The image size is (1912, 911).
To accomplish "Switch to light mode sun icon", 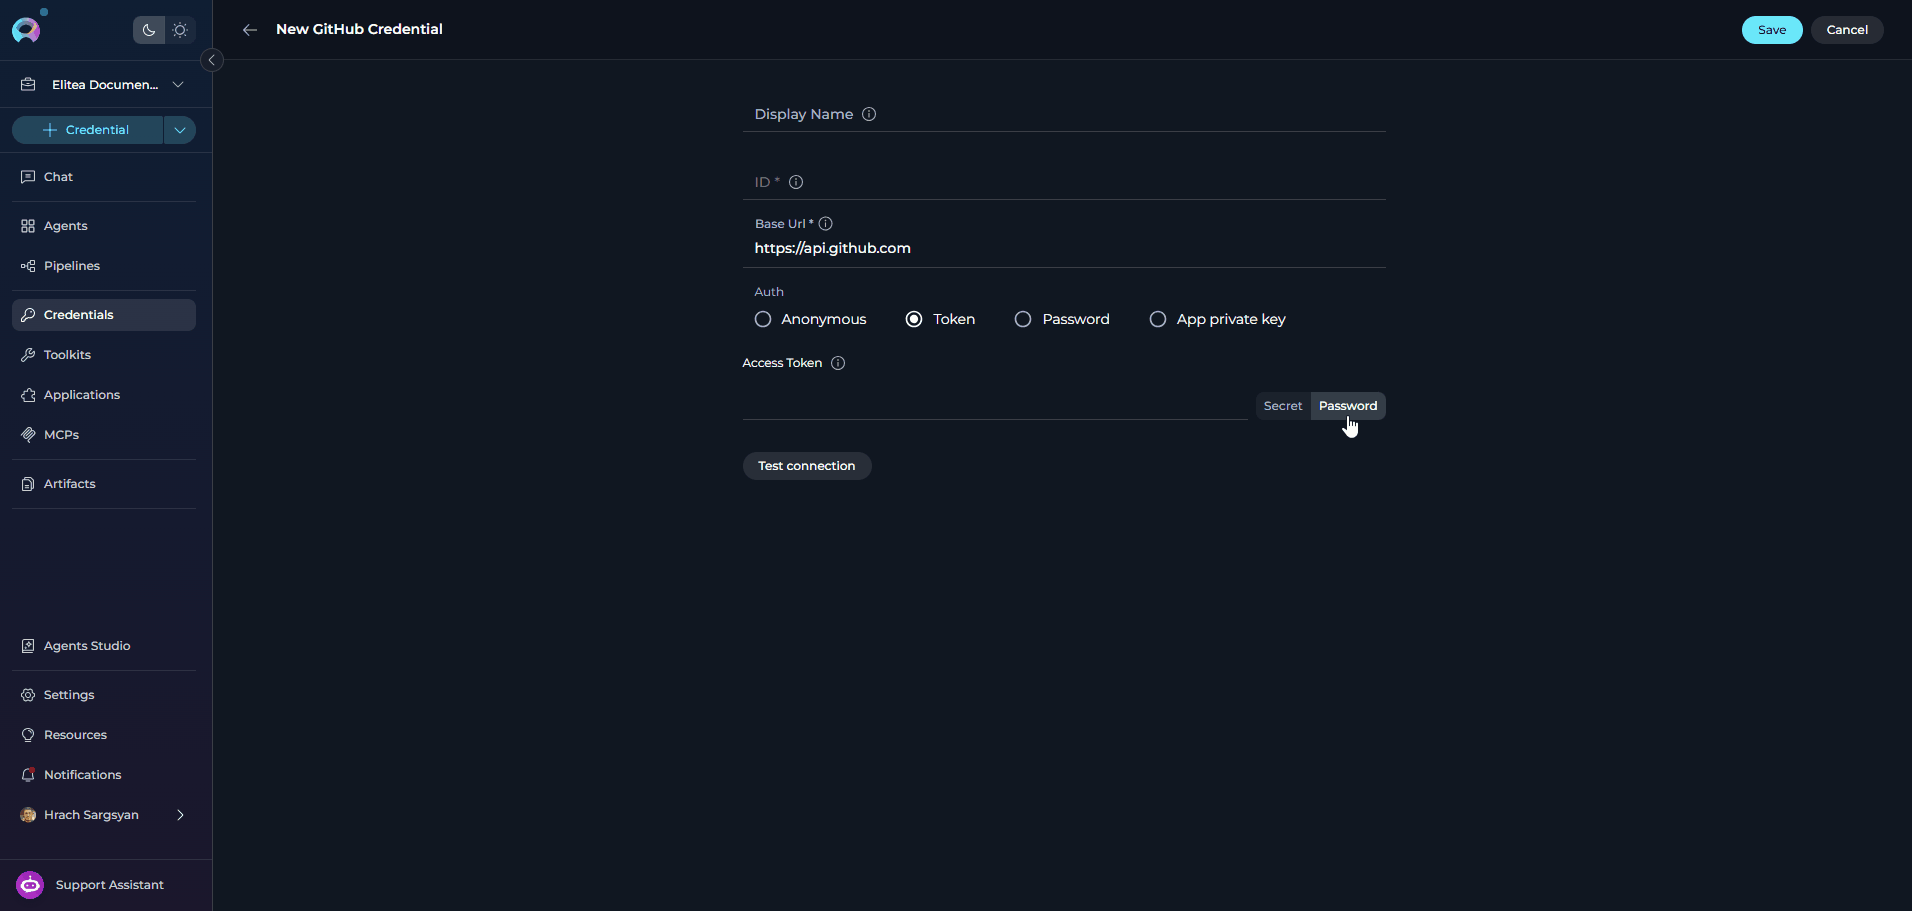I will [180, 30].
